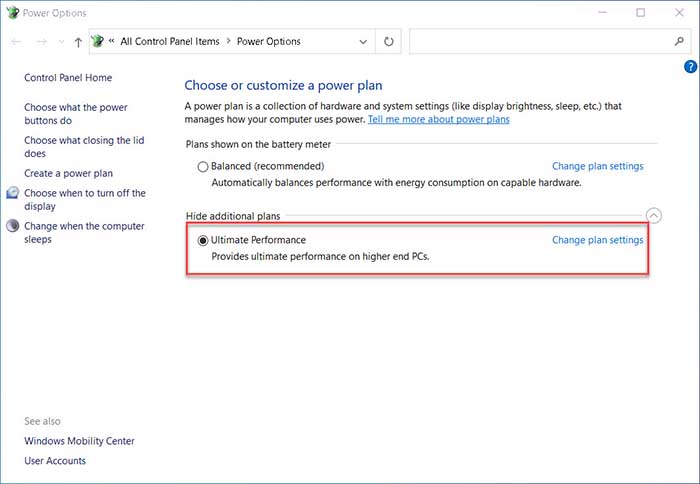700x484 pixels.
Task: Click Power Options breadcrumb in address bar
Action: (268, 42)
